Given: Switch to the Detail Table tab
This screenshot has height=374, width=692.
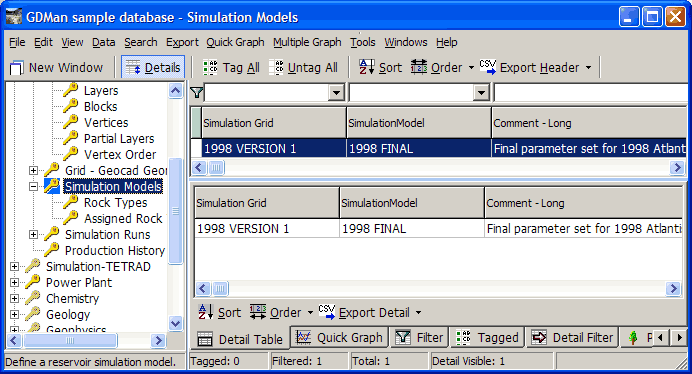Looking at the screenshot, I should tap(241, 339).
